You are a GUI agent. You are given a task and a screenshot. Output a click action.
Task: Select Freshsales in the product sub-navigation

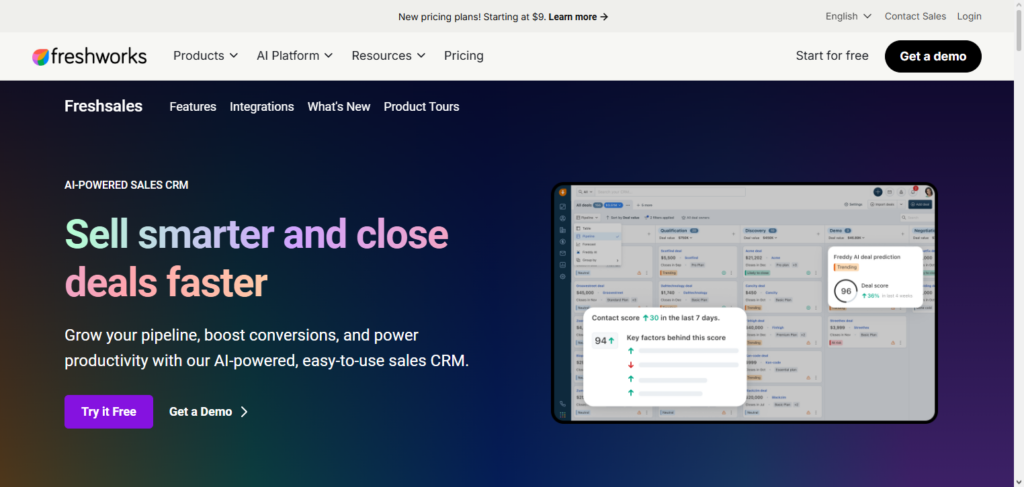click(103, 106)
